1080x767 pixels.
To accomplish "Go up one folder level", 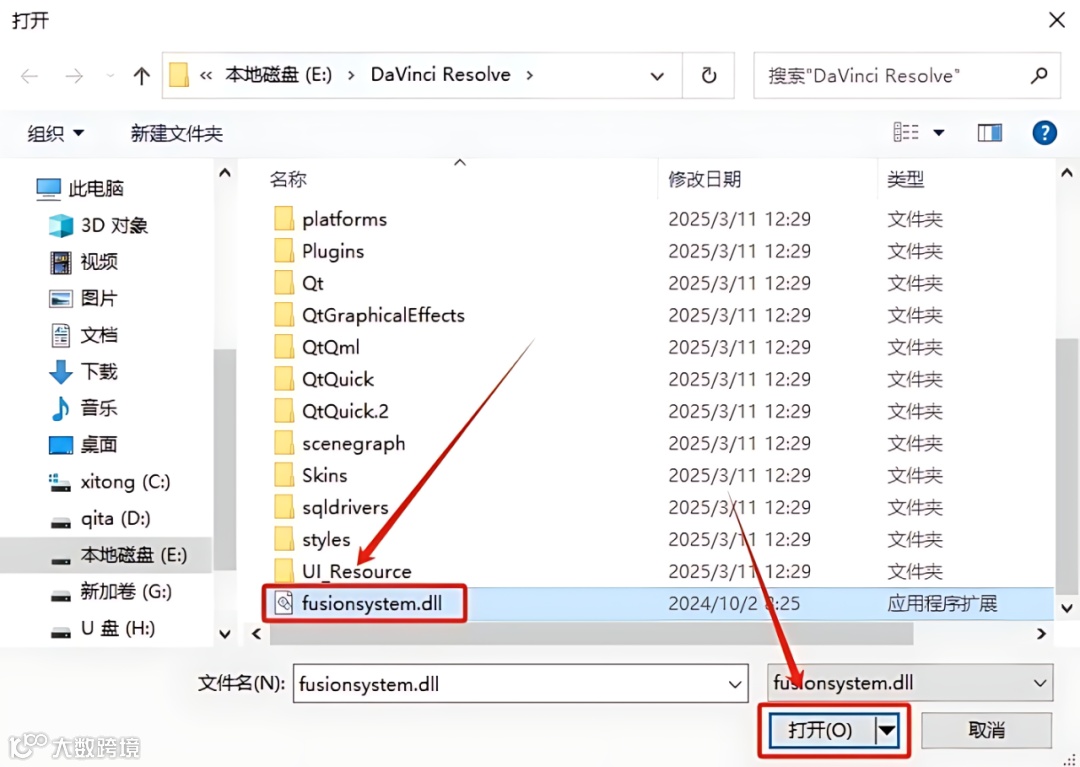I will coord(141,76).
